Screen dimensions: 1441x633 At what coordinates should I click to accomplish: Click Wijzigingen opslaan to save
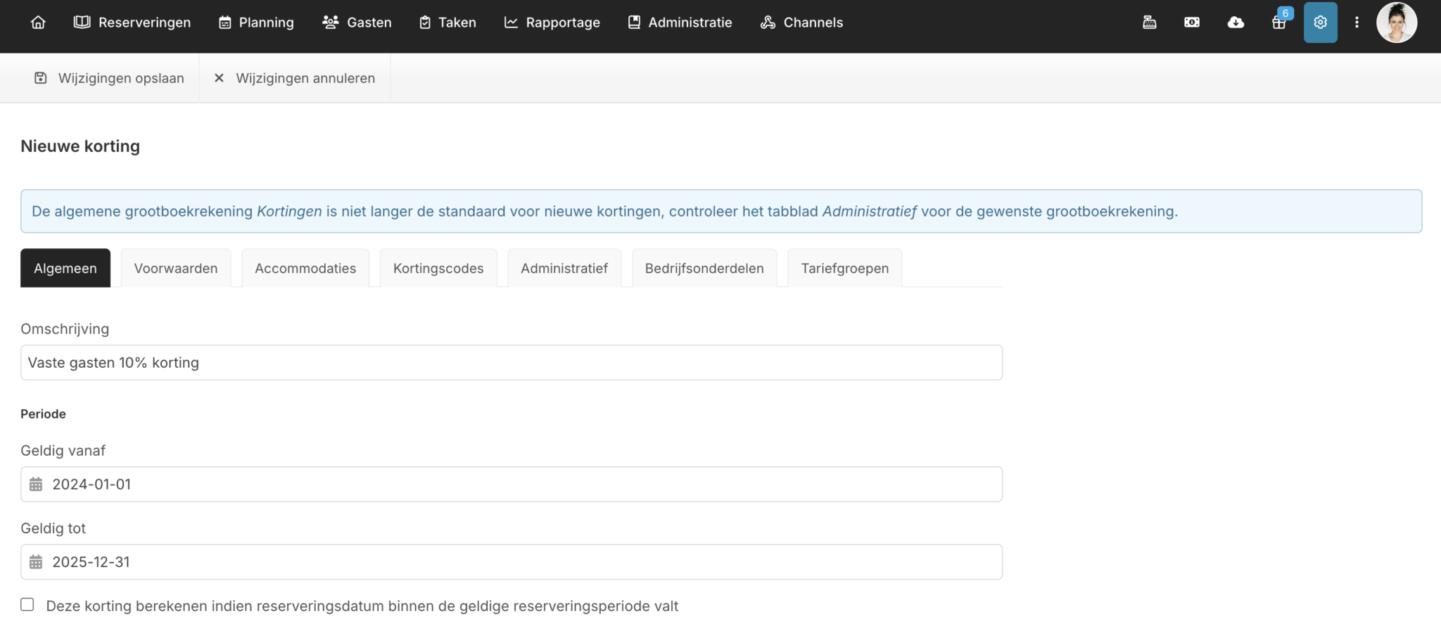[x=109, y=78]
